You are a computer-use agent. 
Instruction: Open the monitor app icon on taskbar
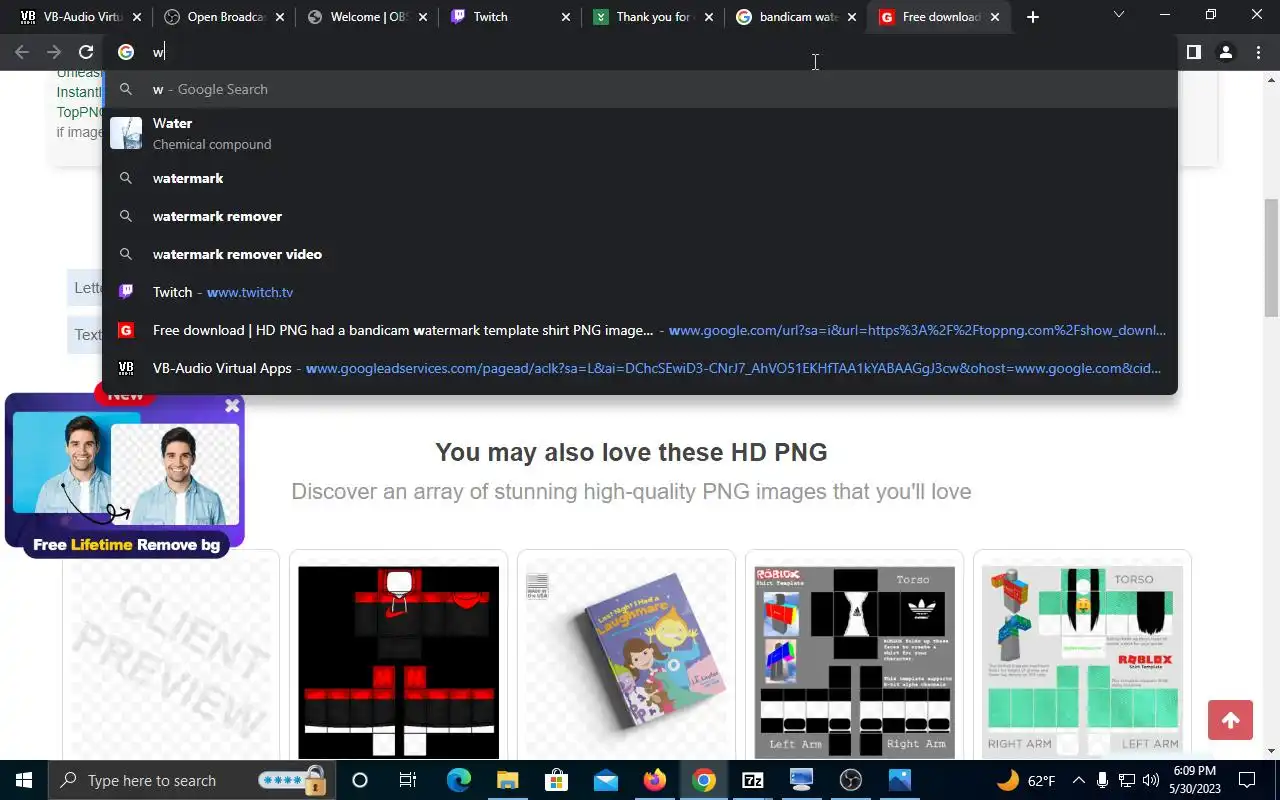(x=802, y=780)
